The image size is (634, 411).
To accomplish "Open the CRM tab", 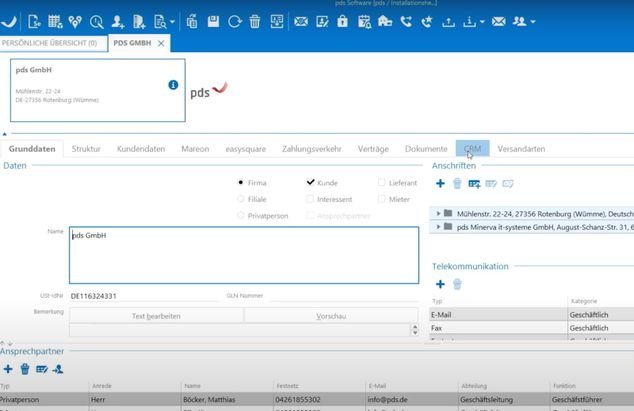I will 472,149.
